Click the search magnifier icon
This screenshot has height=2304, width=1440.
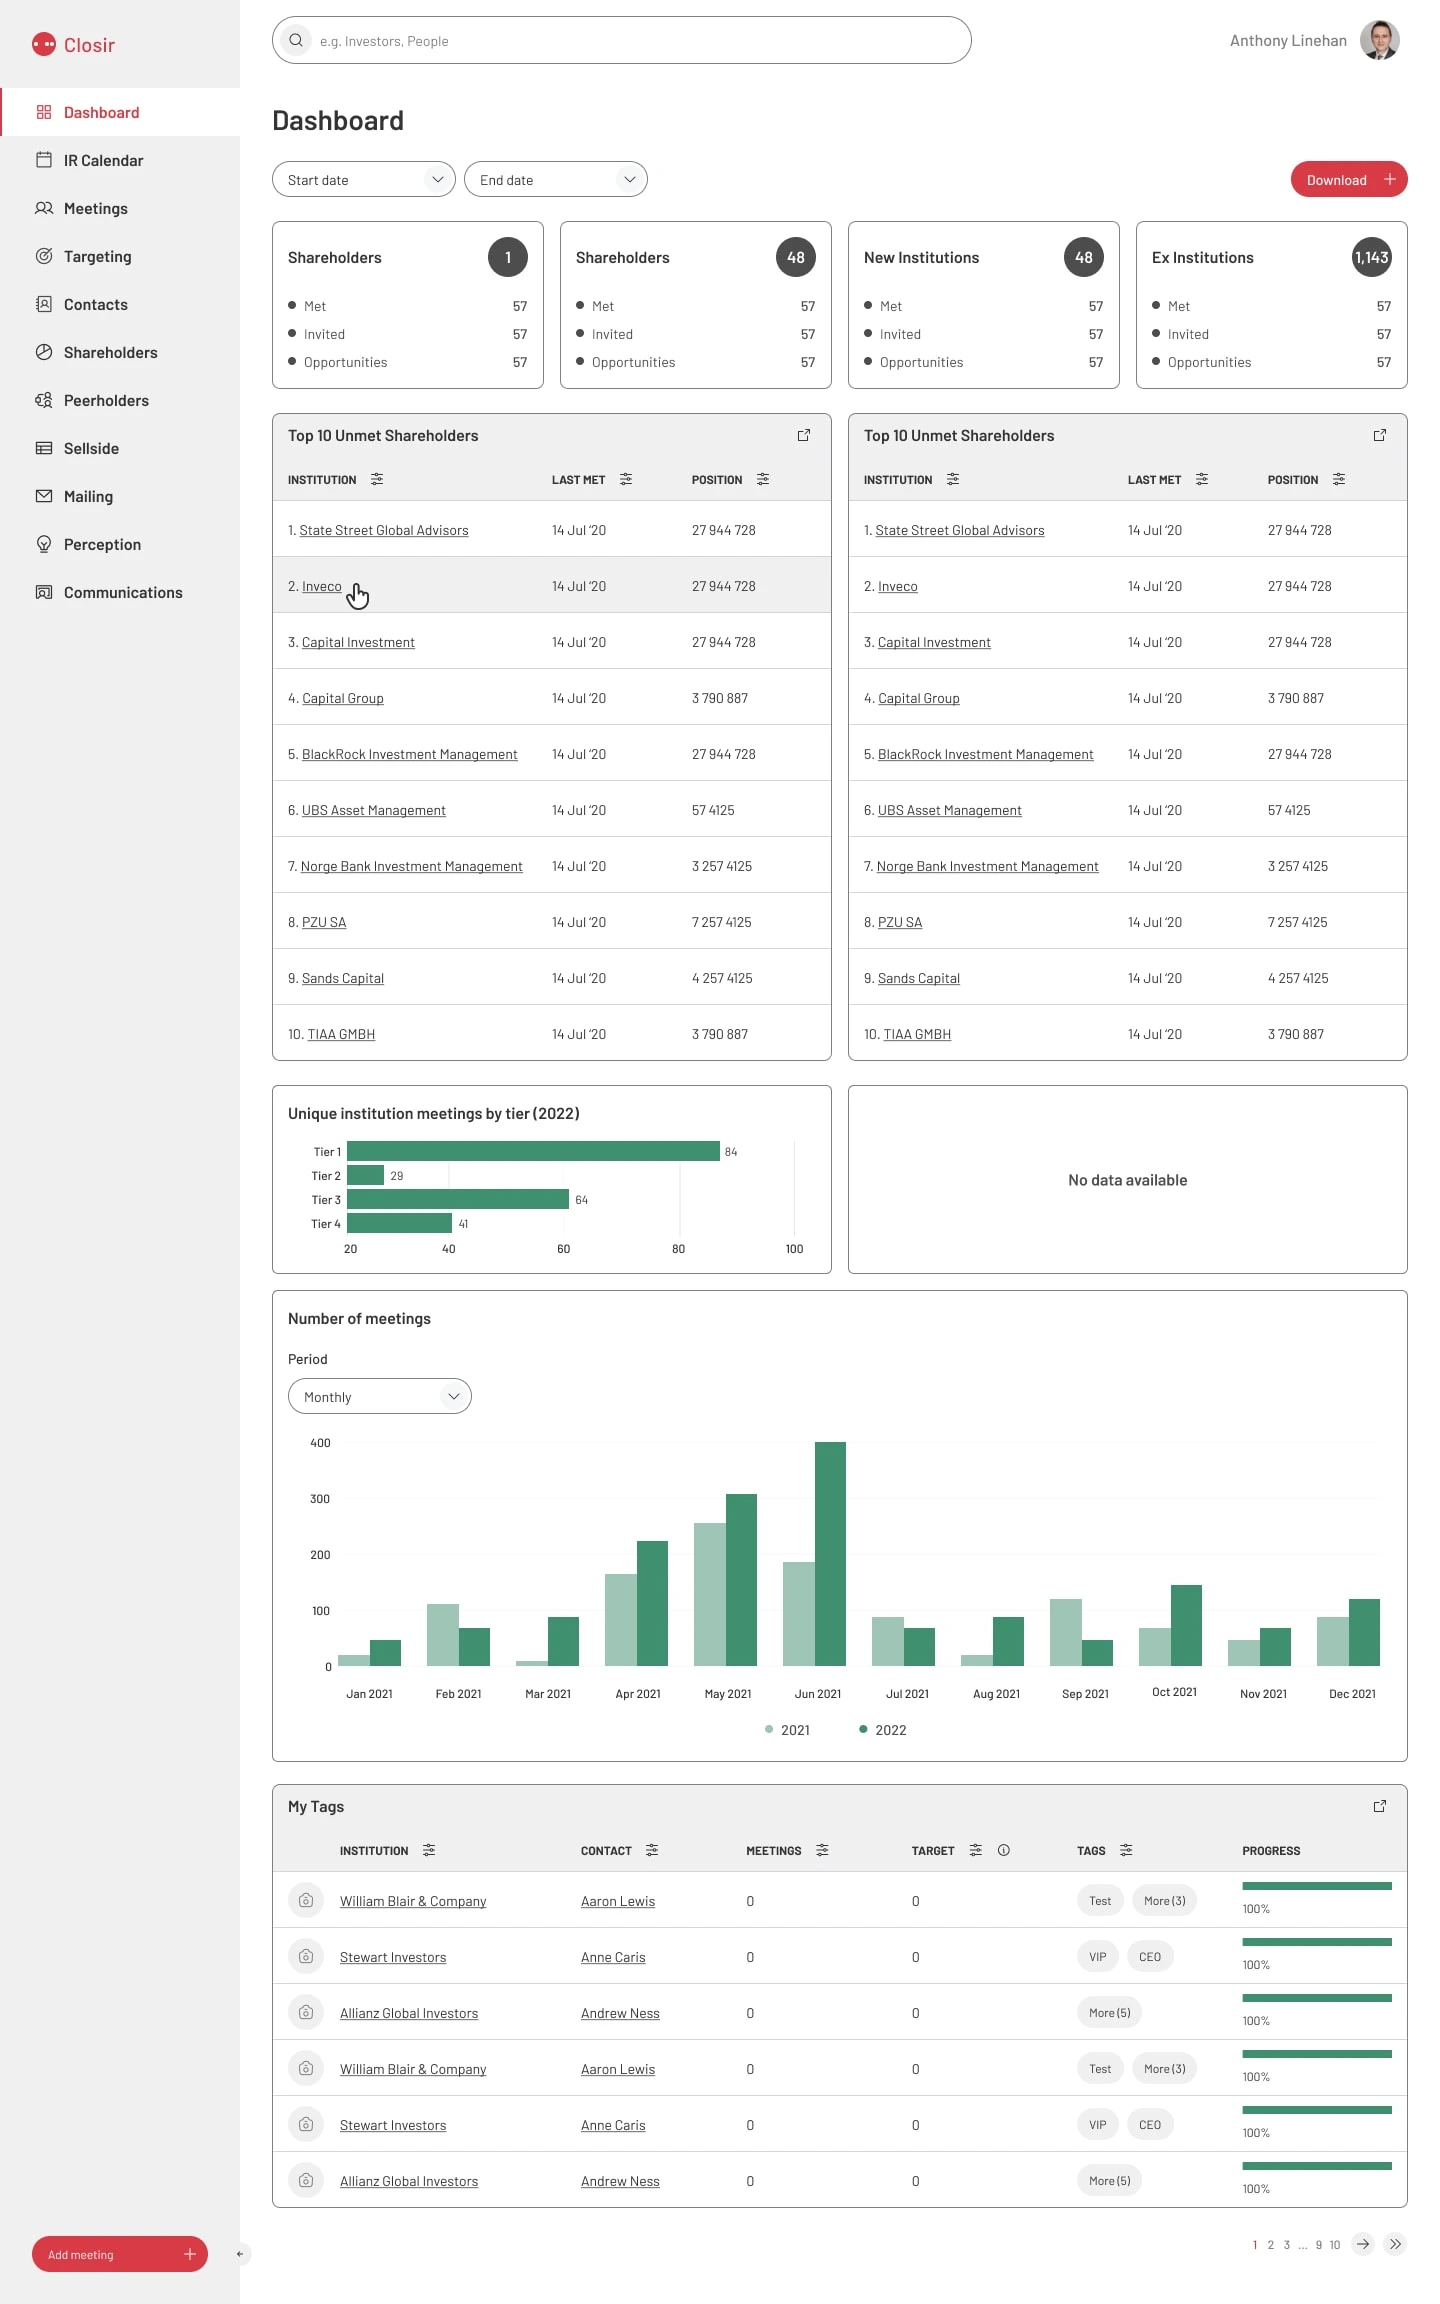[296, 40]
